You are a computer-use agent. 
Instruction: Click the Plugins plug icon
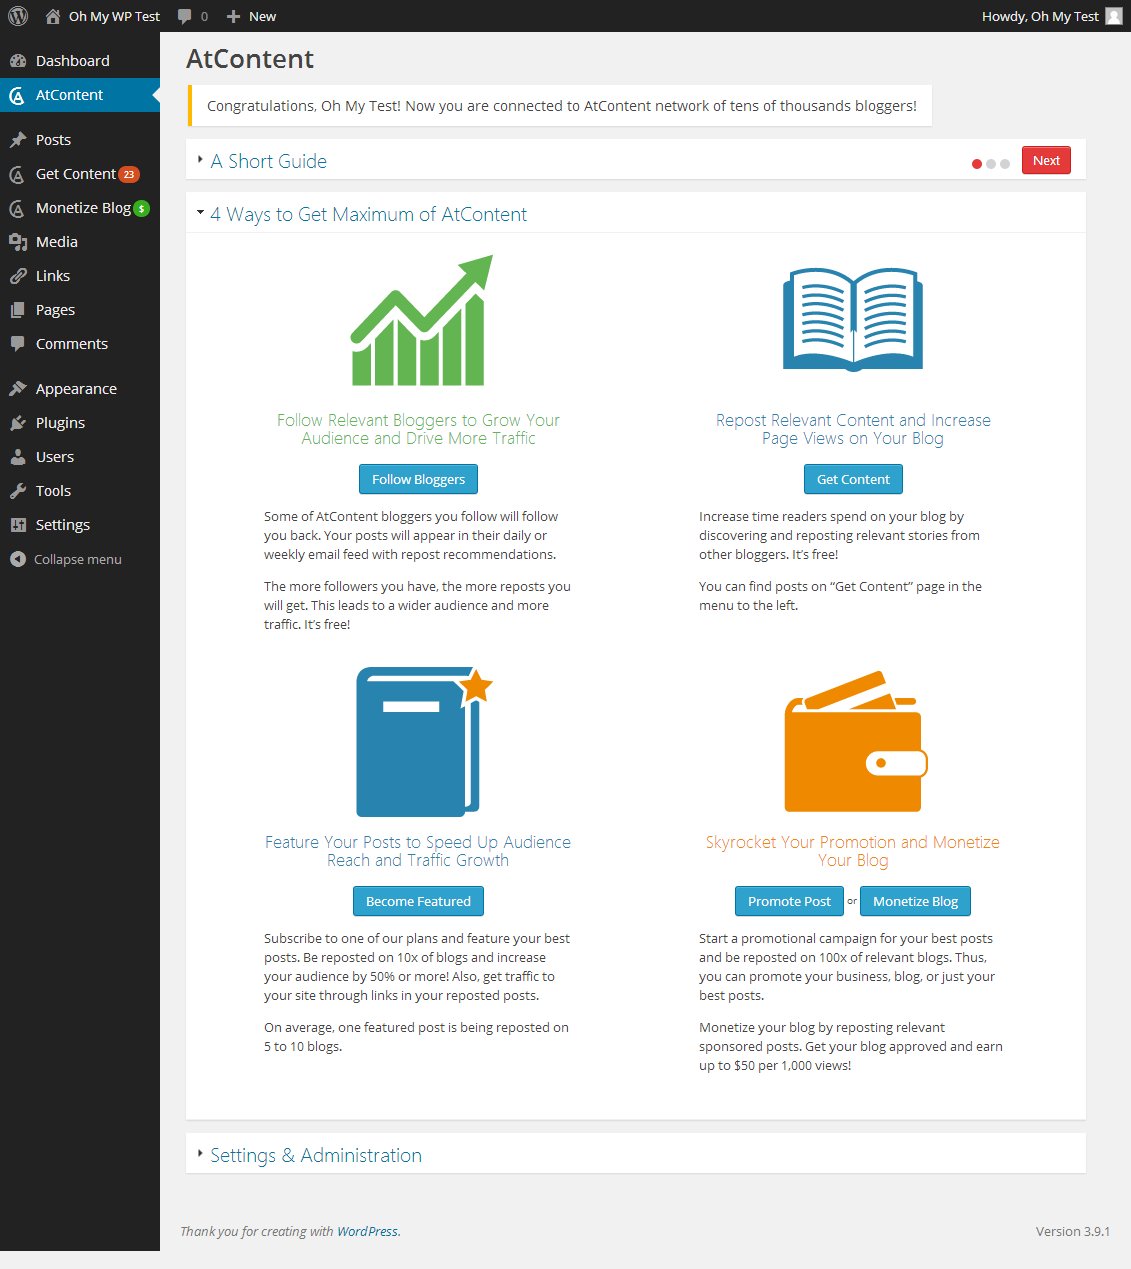(x=18, y=423)
